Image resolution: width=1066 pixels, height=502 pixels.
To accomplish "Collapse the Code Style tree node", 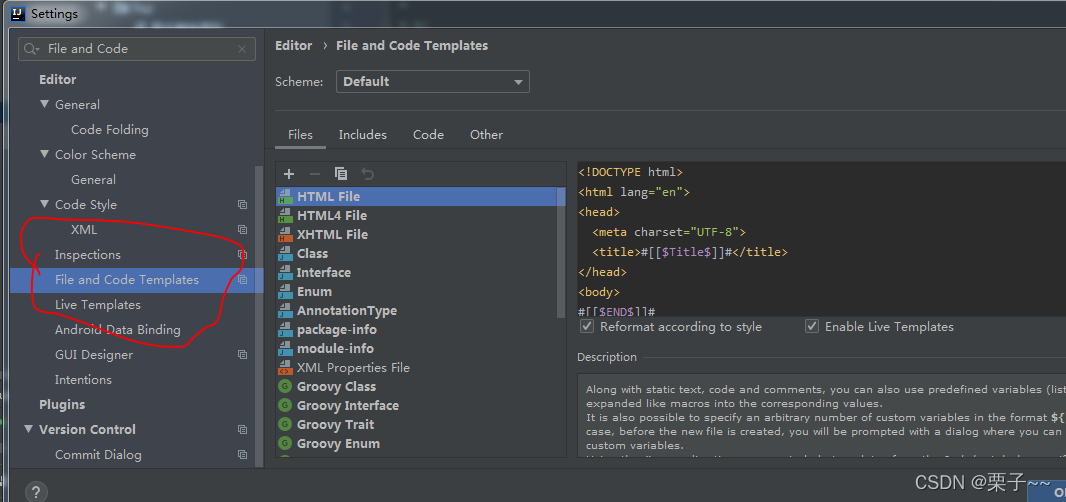I will (45, 204).
